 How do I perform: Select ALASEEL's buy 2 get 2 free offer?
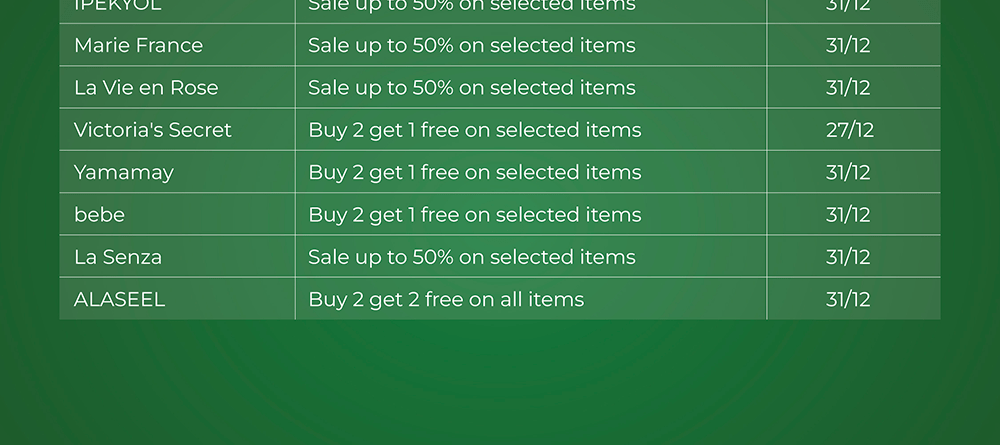click(446, 299)
